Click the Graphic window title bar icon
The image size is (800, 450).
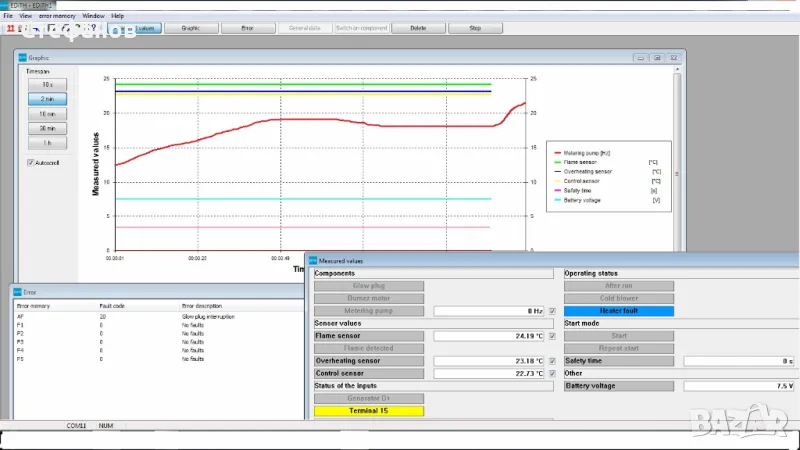[x=23, y=58]
